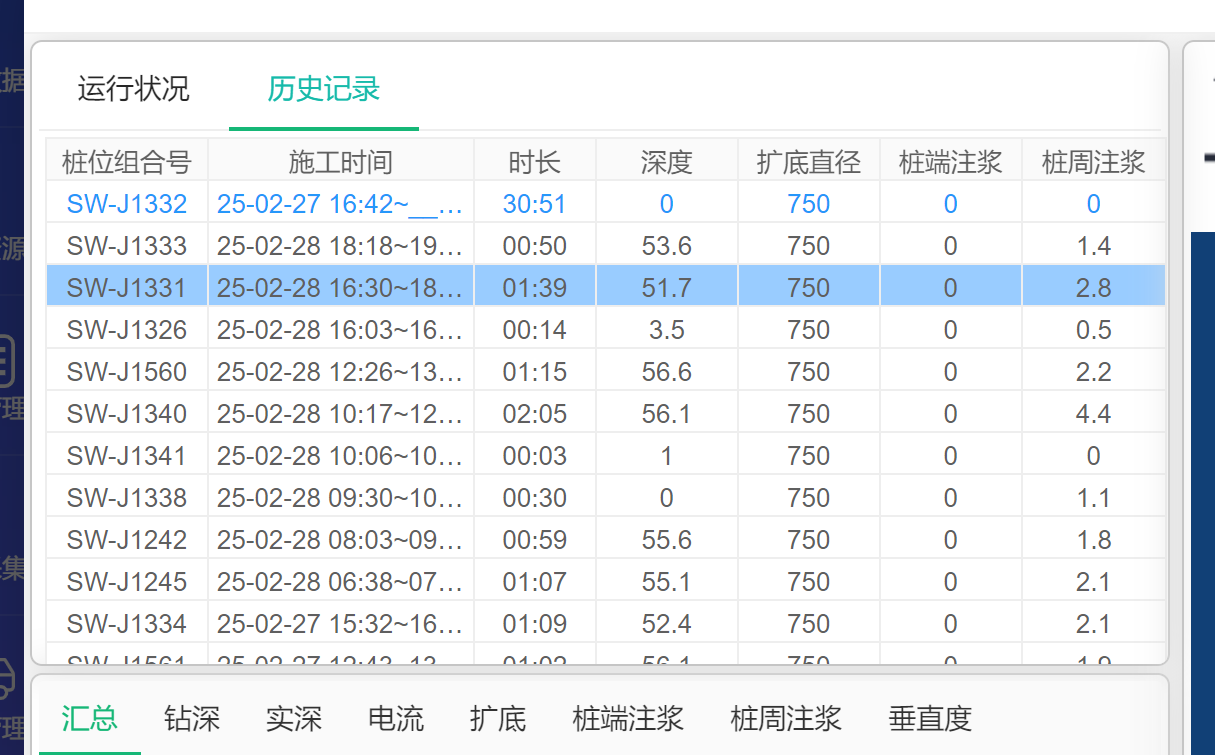The height and width of the screenshot is (755, 1215).
Task: Pick the SW-J1326 record row
Action: (126, 330)
